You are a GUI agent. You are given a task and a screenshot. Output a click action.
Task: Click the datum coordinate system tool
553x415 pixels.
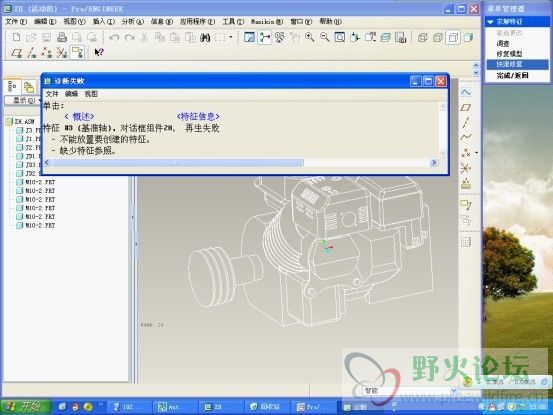[x=466, y=168]
